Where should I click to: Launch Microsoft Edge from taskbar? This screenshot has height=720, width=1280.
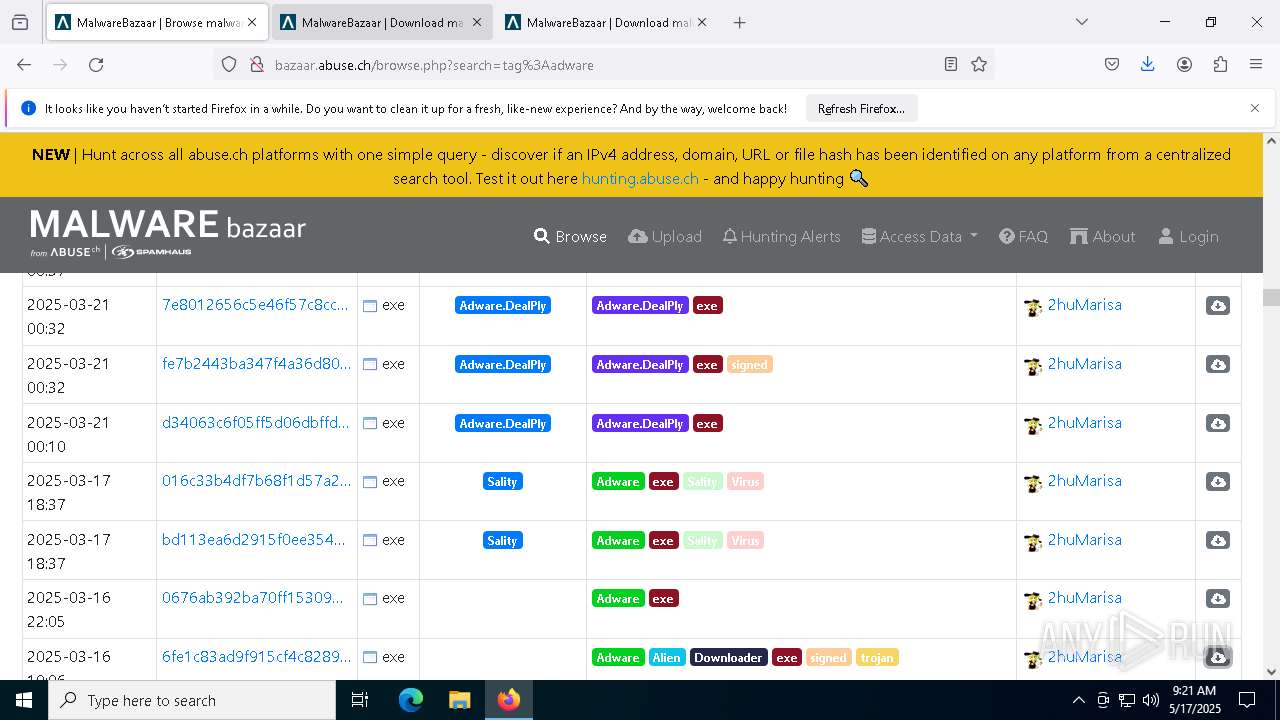point(411,700)
